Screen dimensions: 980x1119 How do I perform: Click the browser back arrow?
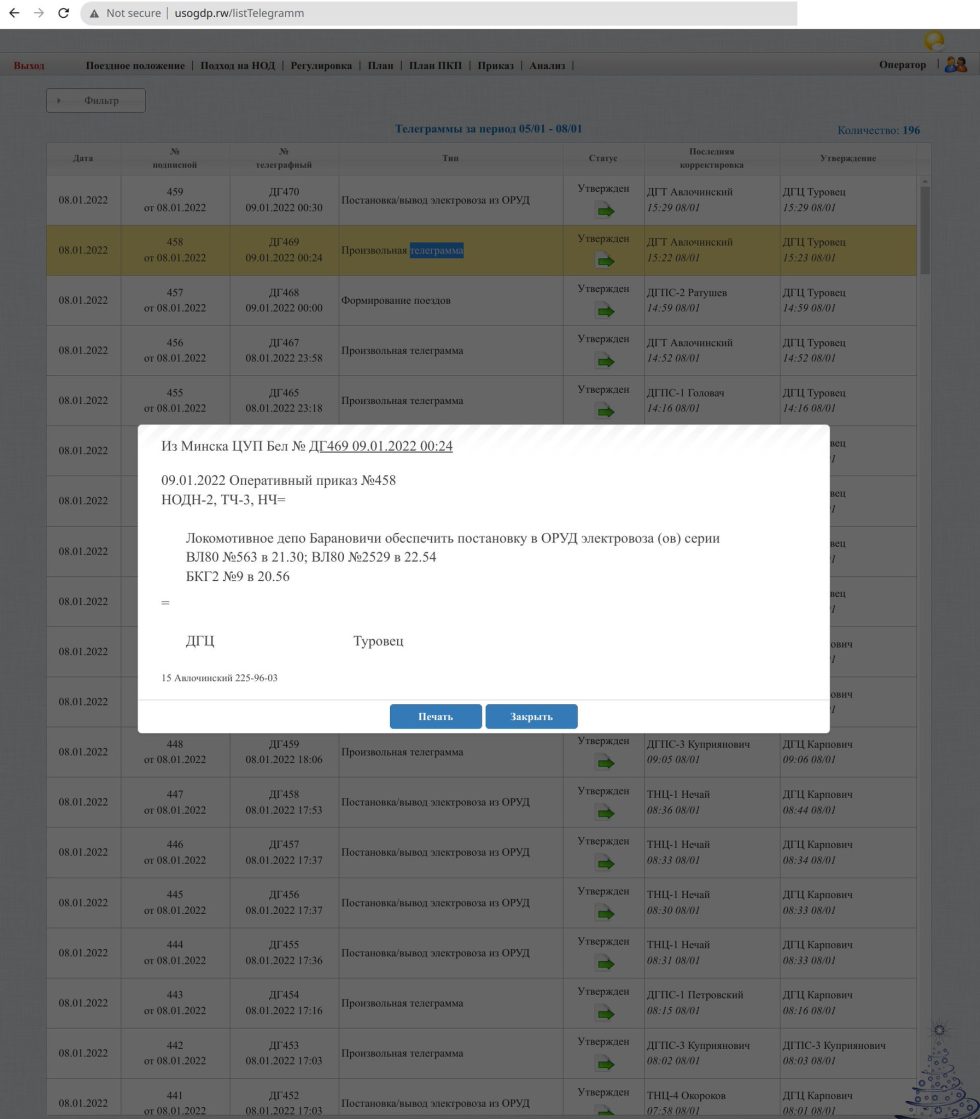[x=14, y=14]
